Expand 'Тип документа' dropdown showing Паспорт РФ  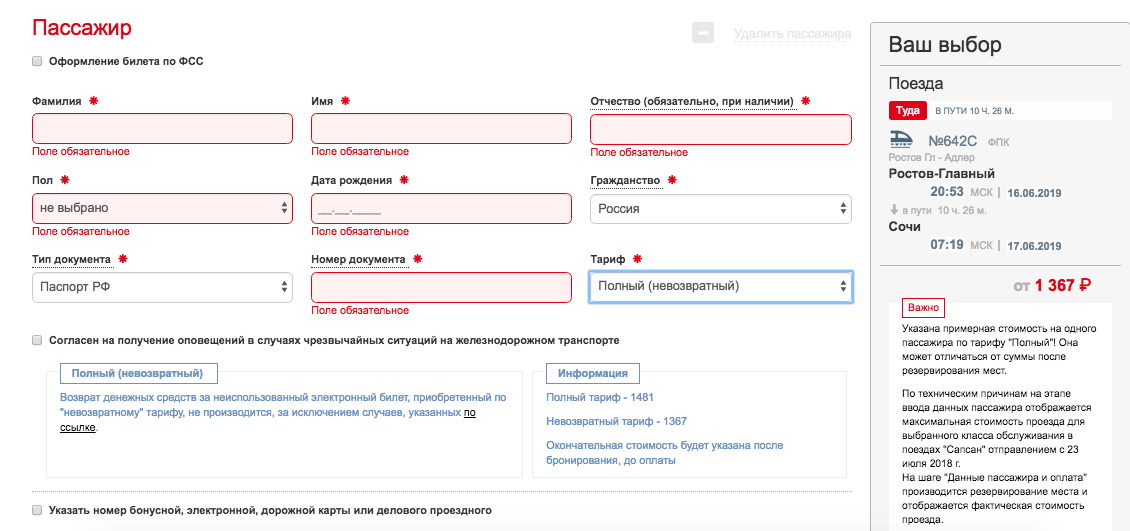(162, 287)
